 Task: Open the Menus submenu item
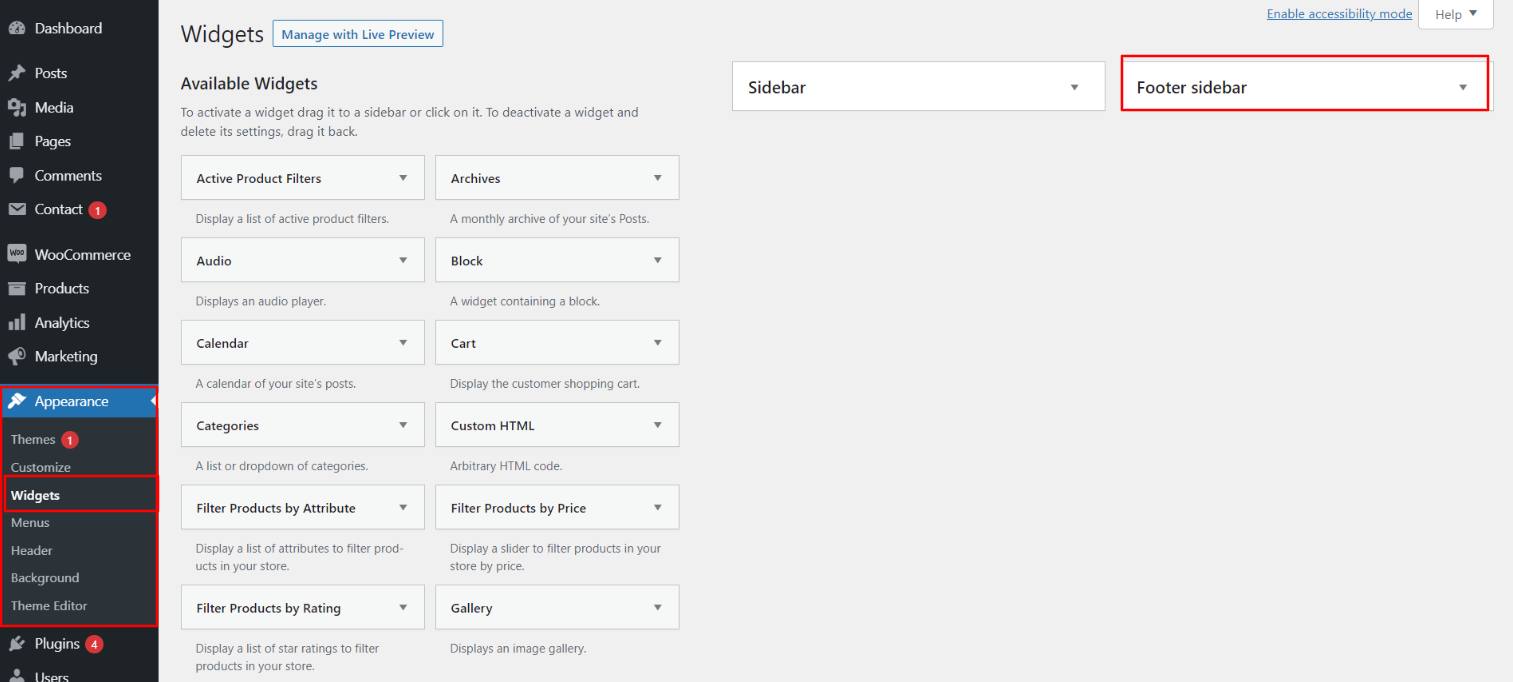click(30, 522)
